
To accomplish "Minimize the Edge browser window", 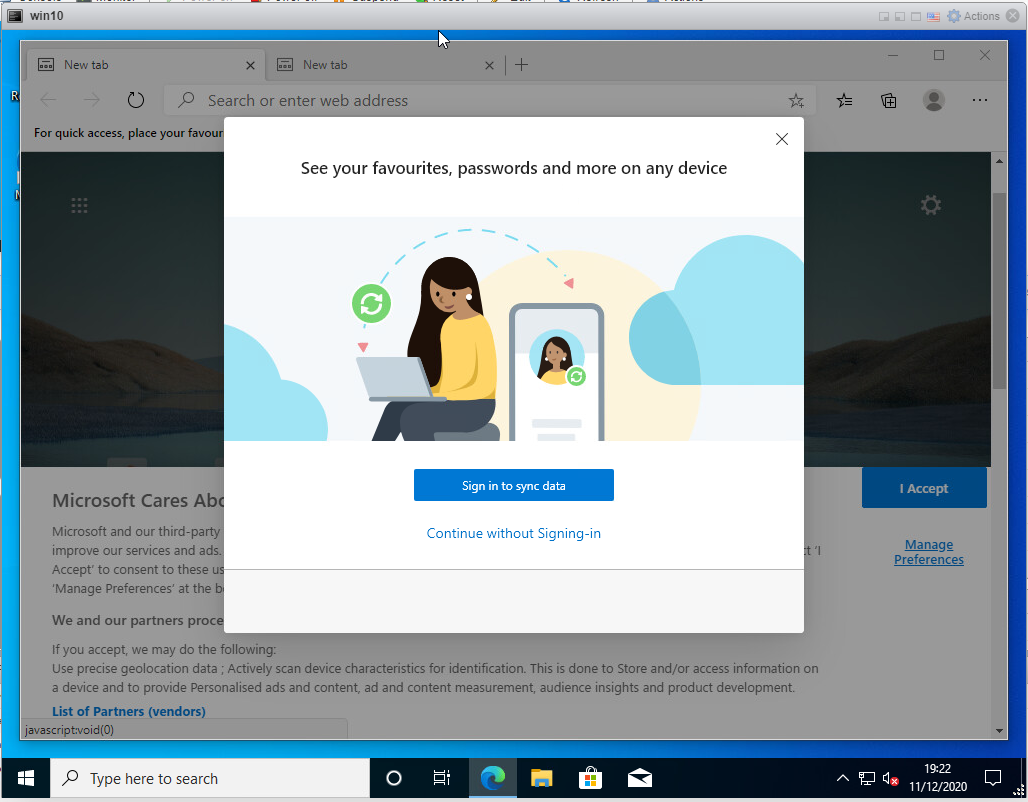I will click(x=892, y=55).
